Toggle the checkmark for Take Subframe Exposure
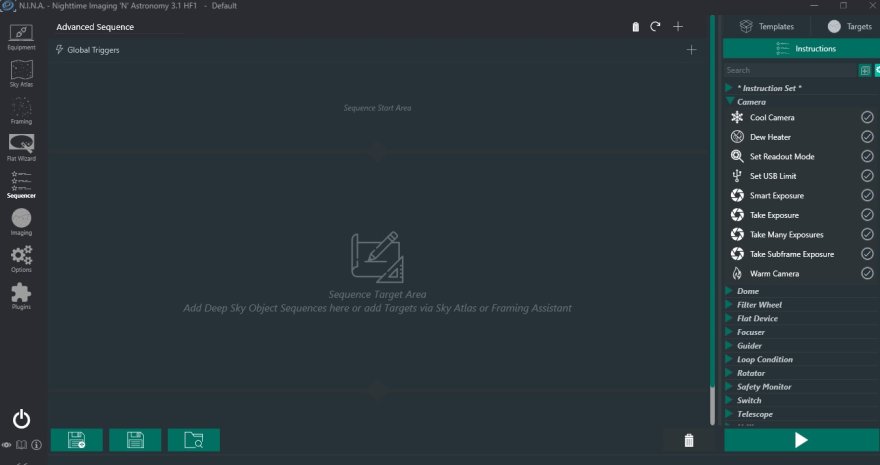880x465 pixels. tap(867, 254)
